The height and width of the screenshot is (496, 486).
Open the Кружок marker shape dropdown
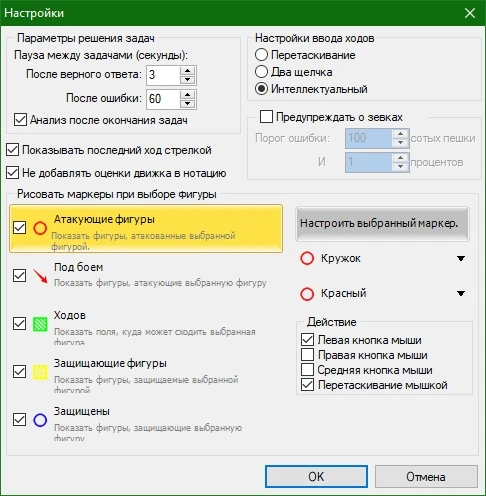[x=461, y=258]
